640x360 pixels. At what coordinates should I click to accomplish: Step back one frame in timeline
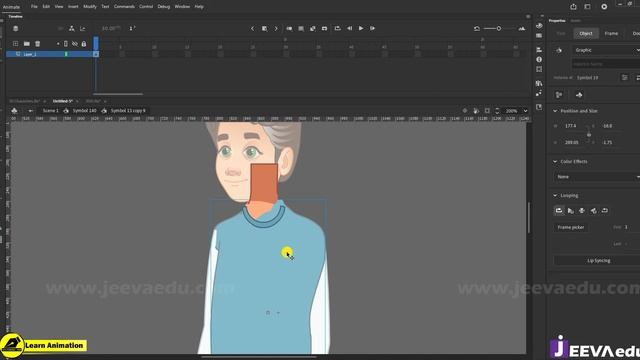349,28
